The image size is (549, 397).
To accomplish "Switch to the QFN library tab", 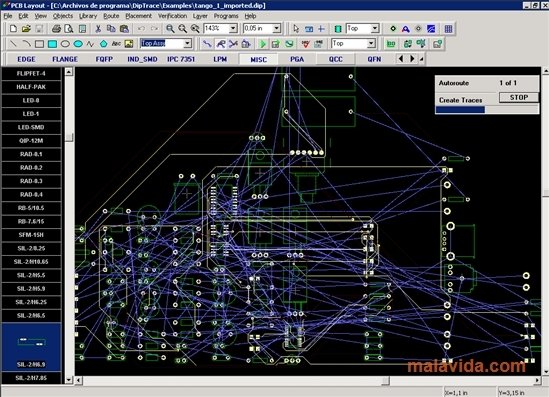I will pos(374,59).
